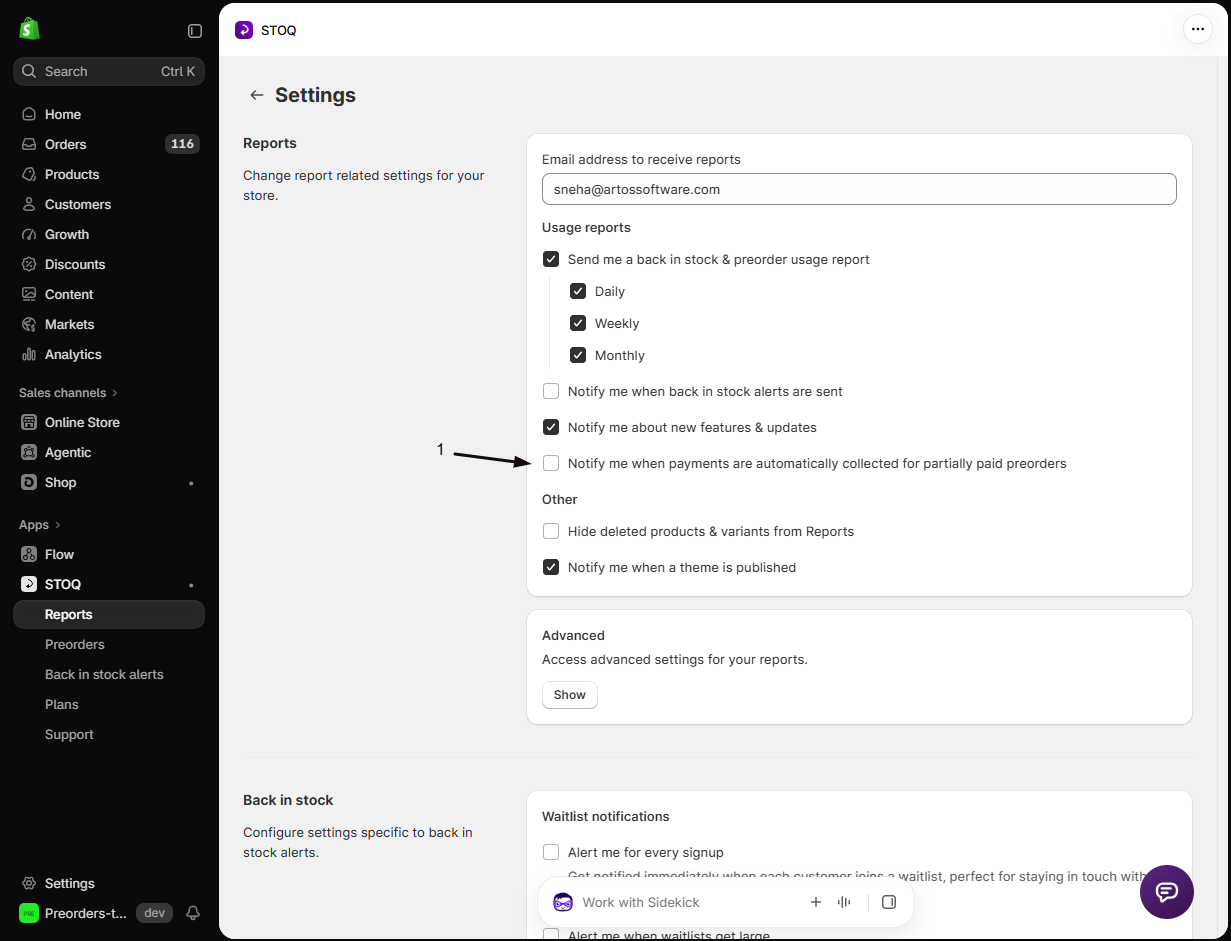Click the 116 orders count badge

pyautogui.click(x=182, y=144)
